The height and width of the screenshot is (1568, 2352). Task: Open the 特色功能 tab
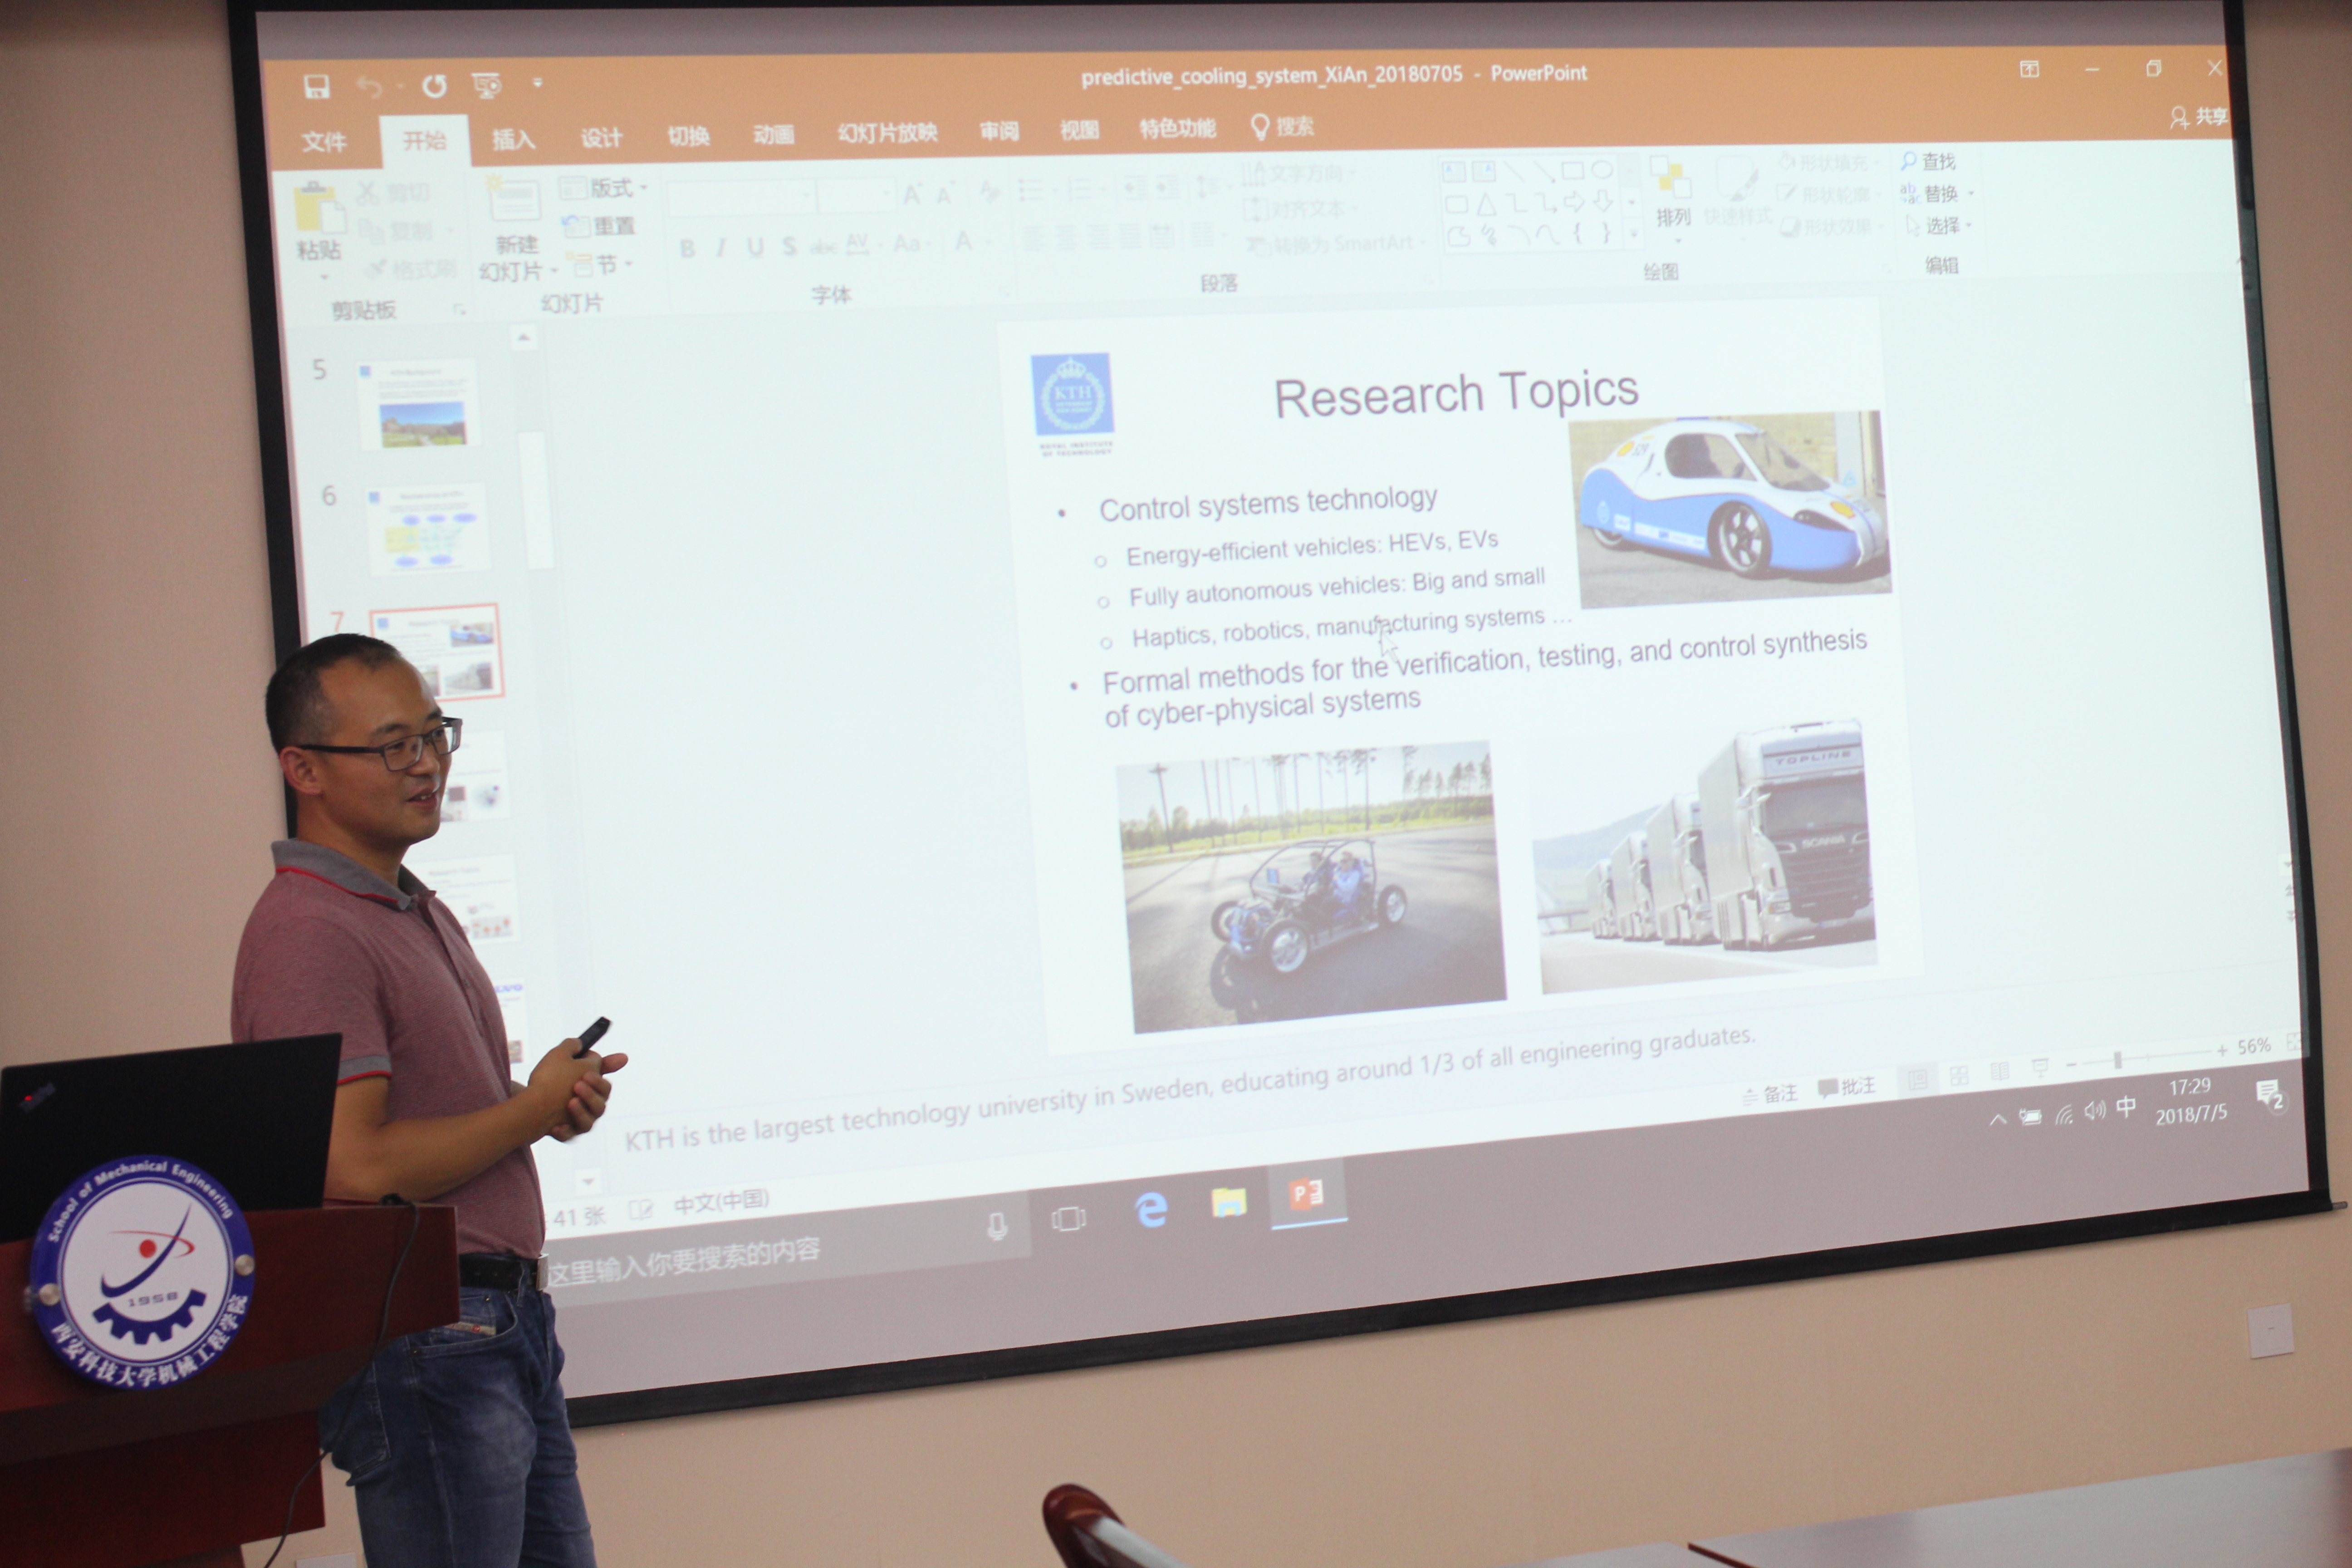tap(1178, 127)
